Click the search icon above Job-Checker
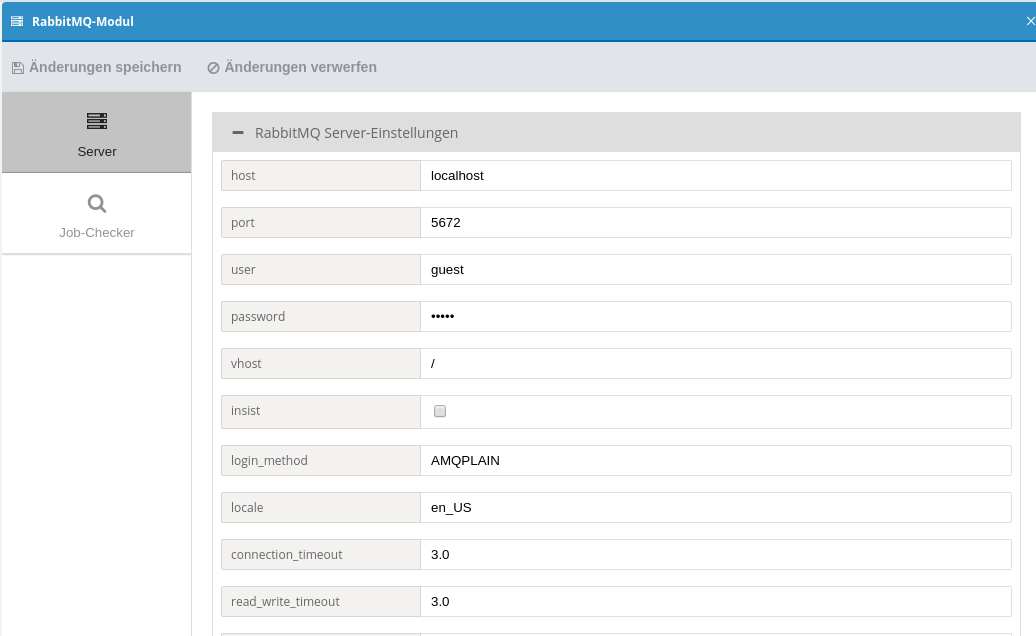 tap(96, 203)
